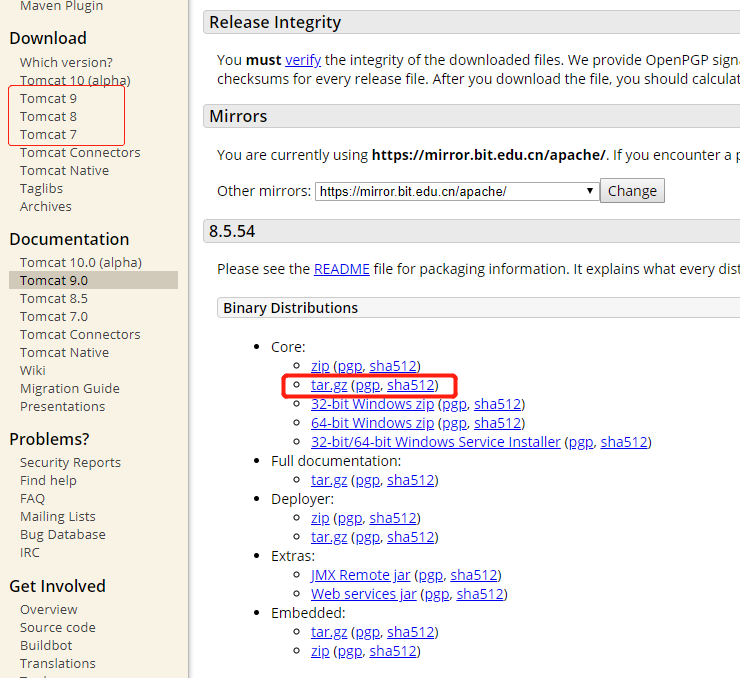Open Archives download link
Viewport: 740px width, 678px height.
[x=46, y=206]
